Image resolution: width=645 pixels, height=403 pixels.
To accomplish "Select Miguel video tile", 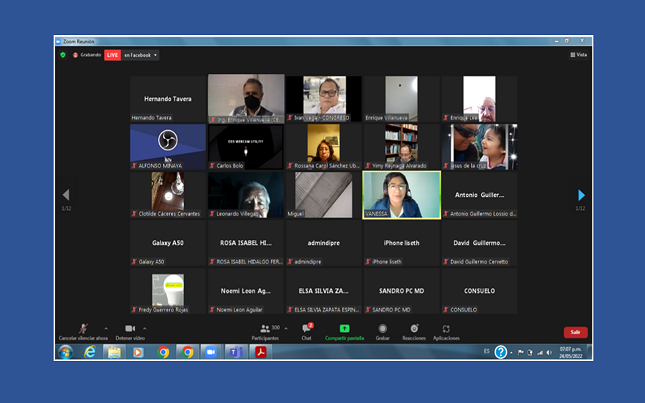I will (324, 195).
